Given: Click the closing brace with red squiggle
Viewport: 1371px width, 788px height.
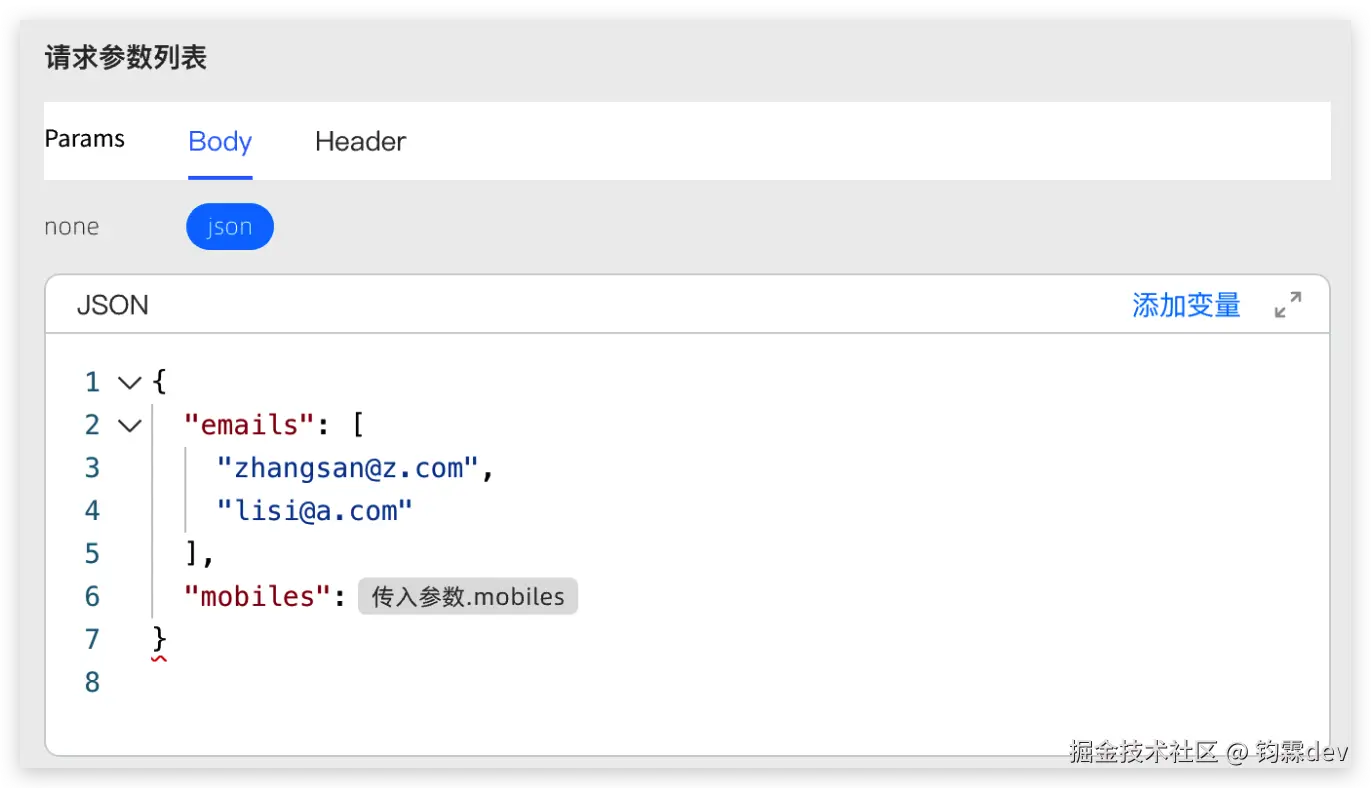Looking at the screenshot, I should coord(159,639).
